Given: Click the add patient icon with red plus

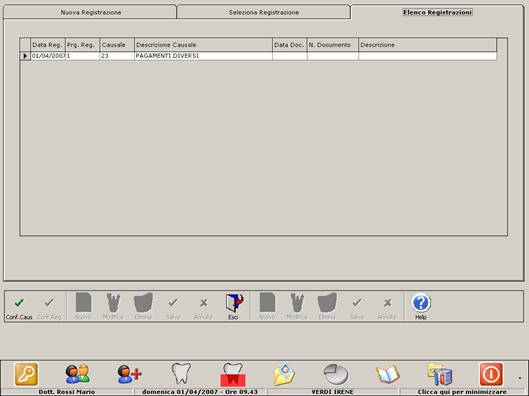Looking at the screenshot, I should 130,374.
